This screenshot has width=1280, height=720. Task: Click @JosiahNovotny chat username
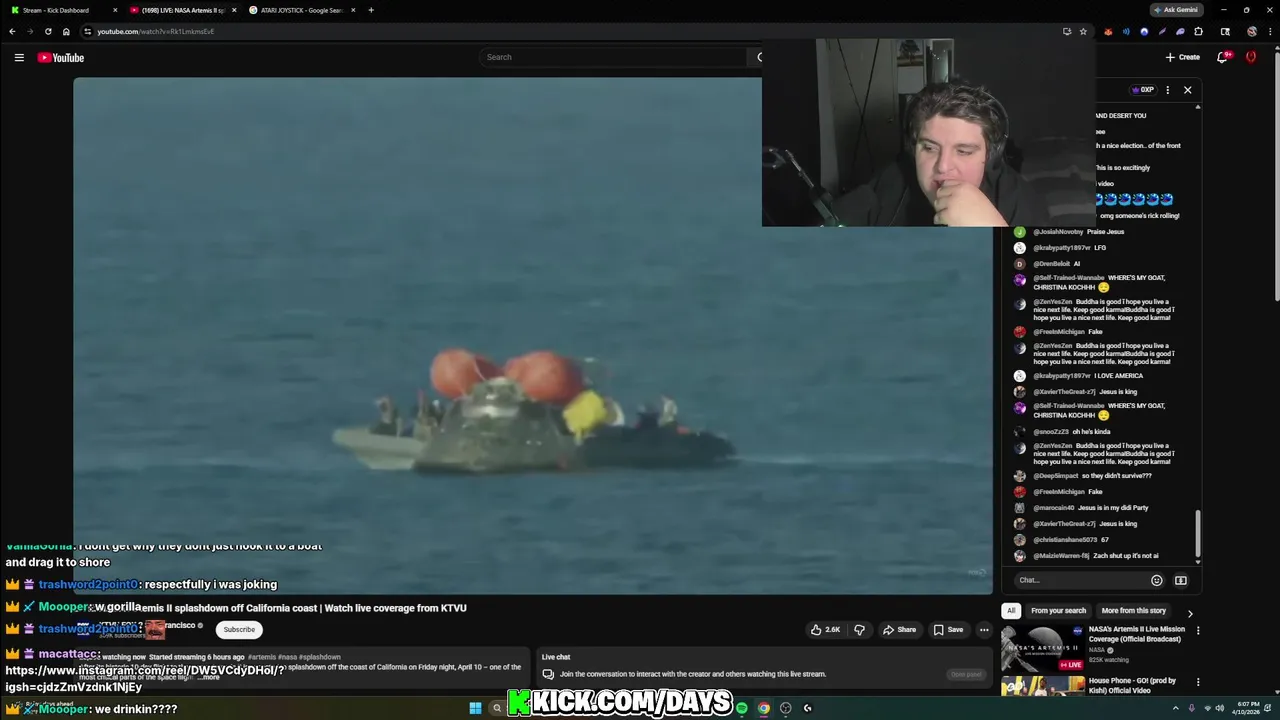click(x=1058, y=232)
